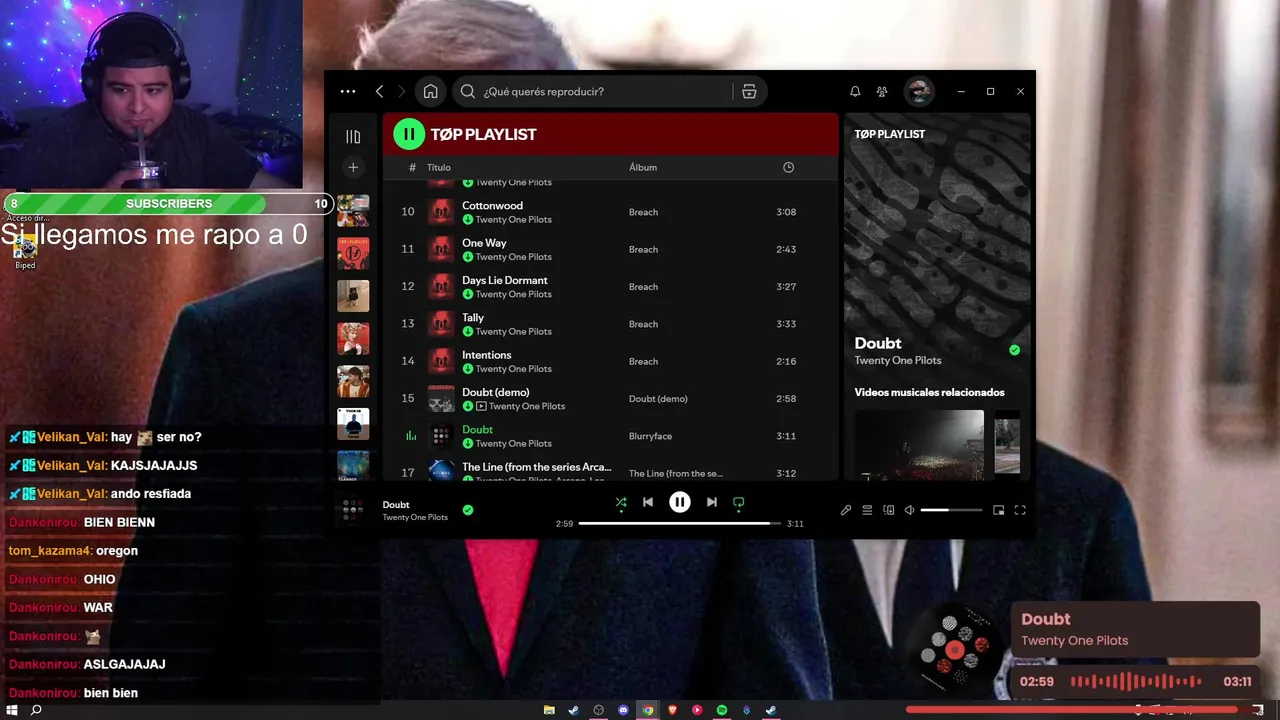Collapse Your Library sidebar icon
The image size is (1280, 720).
coord(353,136)
